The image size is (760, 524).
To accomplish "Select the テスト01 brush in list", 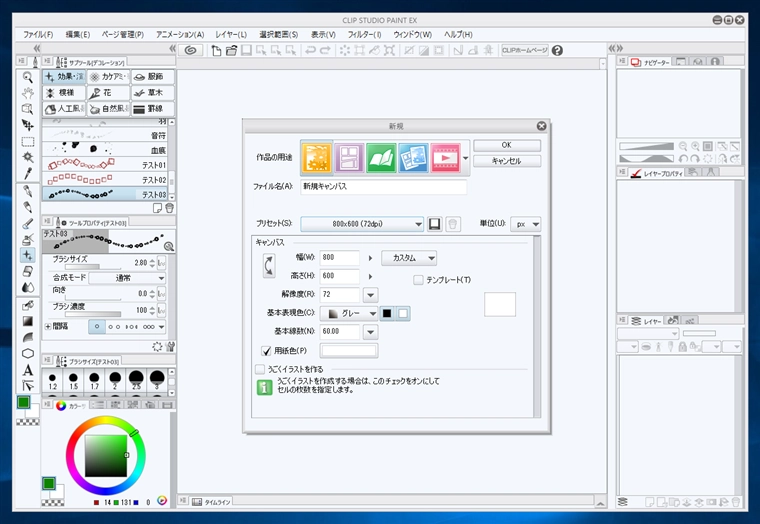I will point(105,165).
